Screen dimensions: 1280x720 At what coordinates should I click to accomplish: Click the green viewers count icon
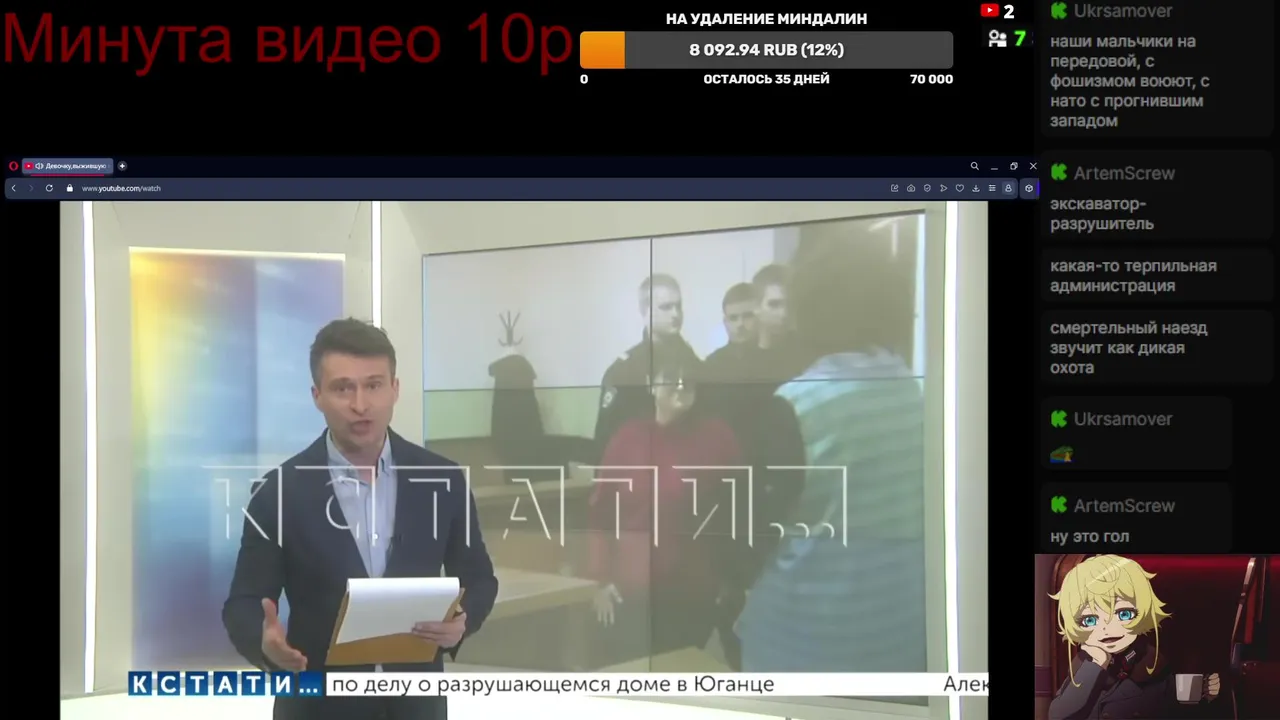pyautogui.click(x=997, y=39)
